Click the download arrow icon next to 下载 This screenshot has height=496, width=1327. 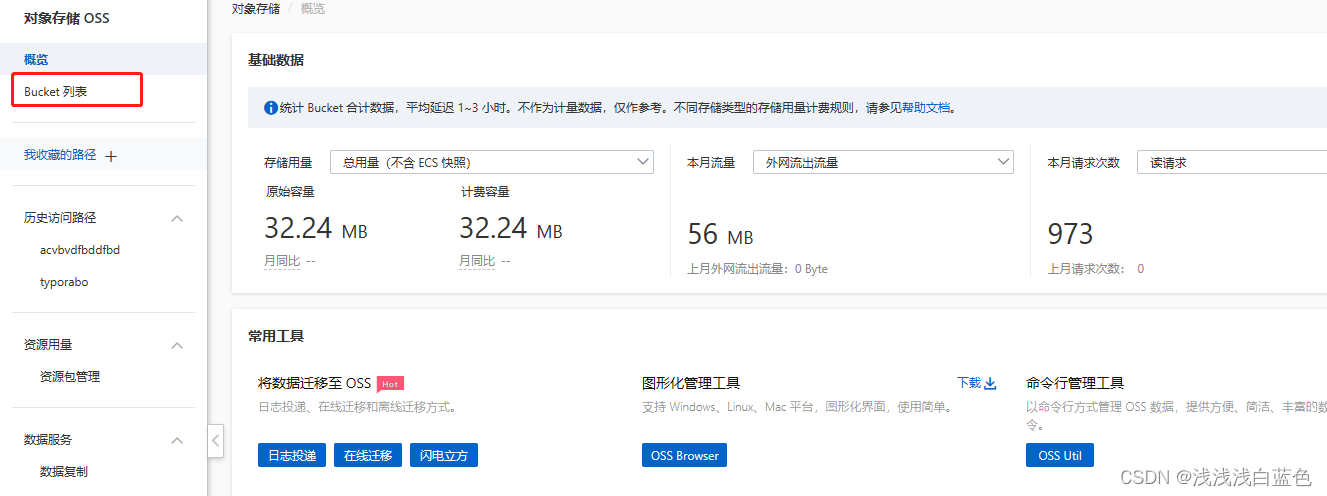(x=991, y=383)
